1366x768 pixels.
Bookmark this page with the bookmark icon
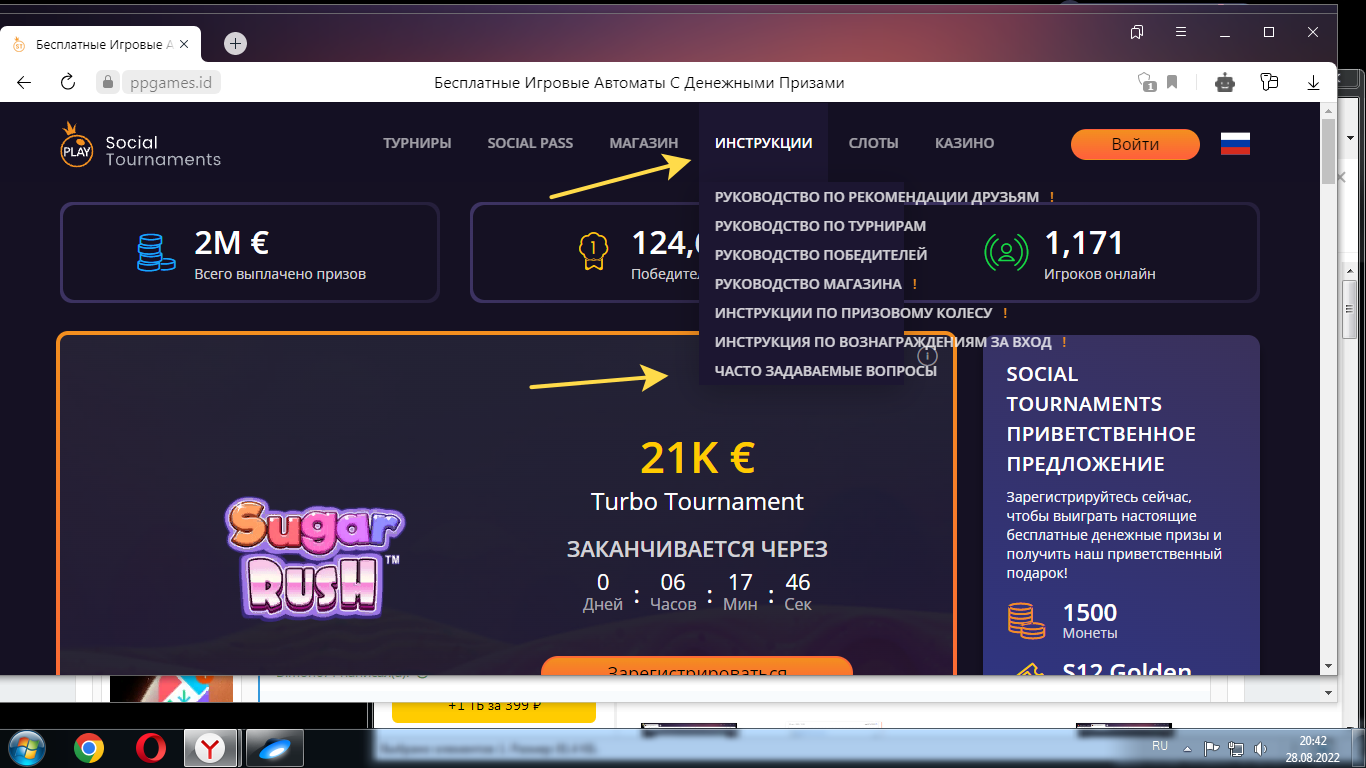1172,83
